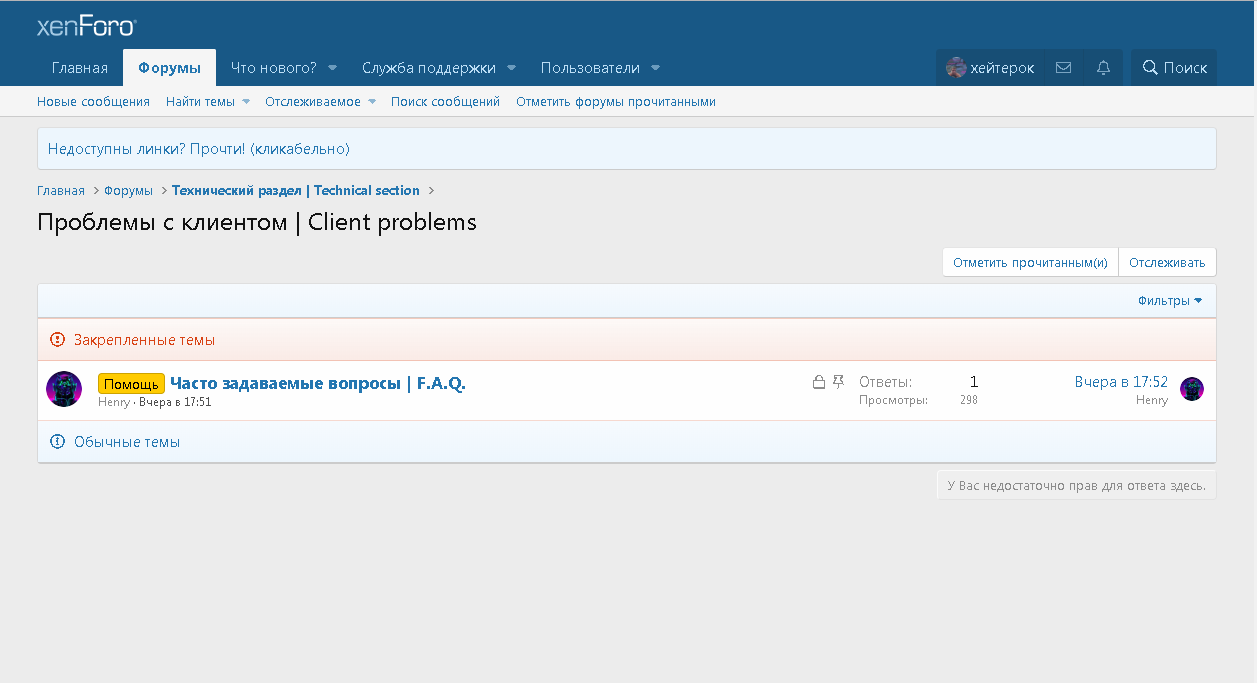Viewport: 1257px width, 683px height.
Task: Click the Отслеживать button
Action: [1167, 262]
